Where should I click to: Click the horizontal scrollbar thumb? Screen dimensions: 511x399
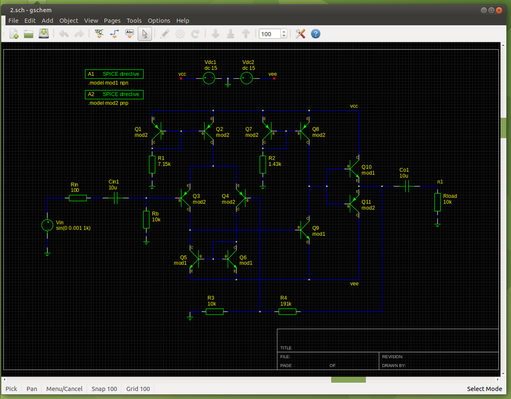pyautogui.click(x=348, y=380)
